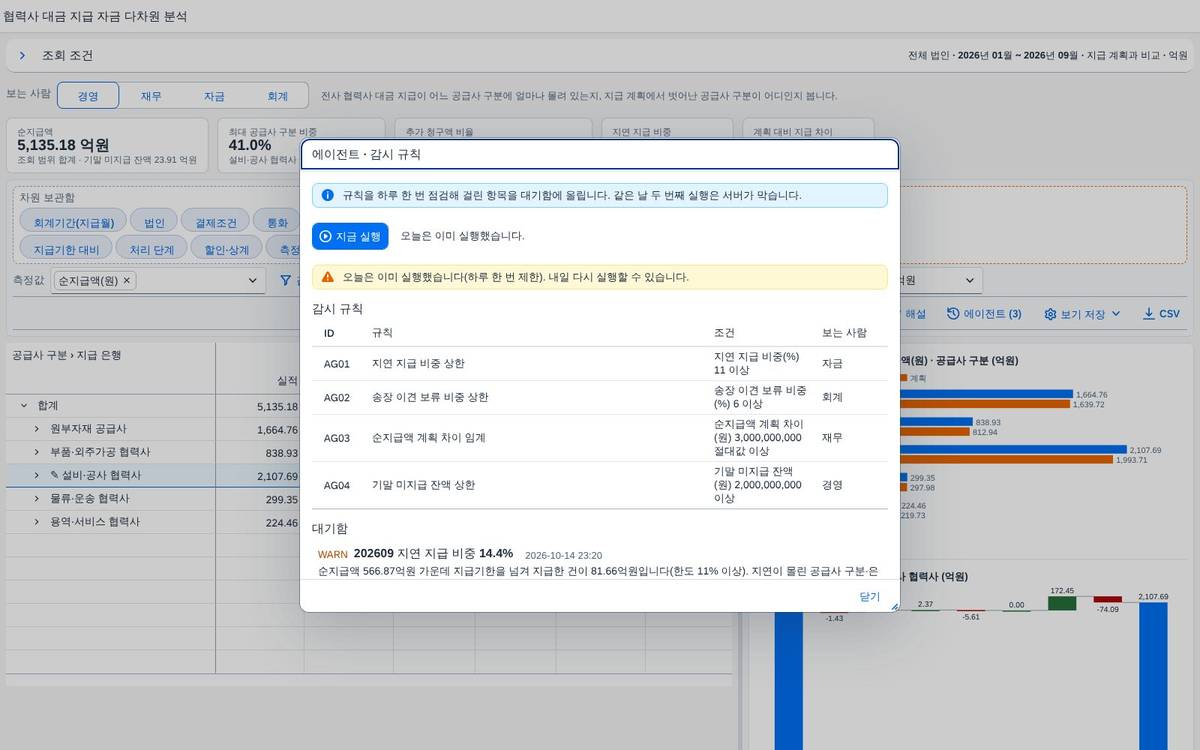Image resolution: width=1200 pixels, height=750 pixels.
Task: Open the 보기 저장 menu
Action: (1083, 314)
